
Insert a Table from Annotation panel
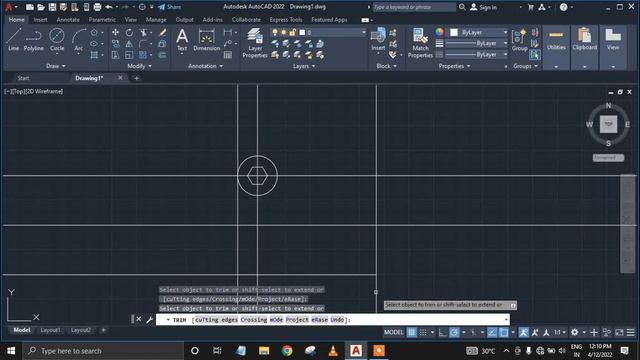(228, 55)
